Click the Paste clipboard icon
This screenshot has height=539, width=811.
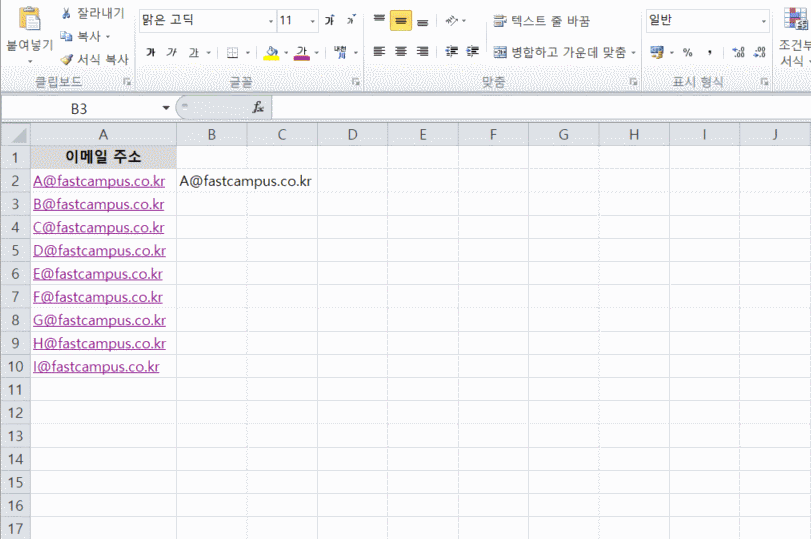pos(29,19)
